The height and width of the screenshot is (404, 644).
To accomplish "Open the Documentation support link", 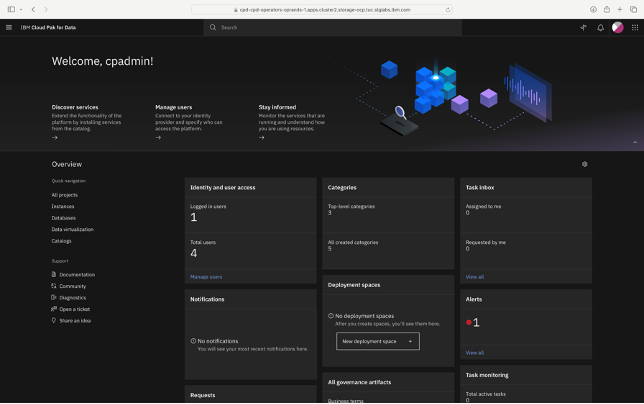I will (77, 274).
